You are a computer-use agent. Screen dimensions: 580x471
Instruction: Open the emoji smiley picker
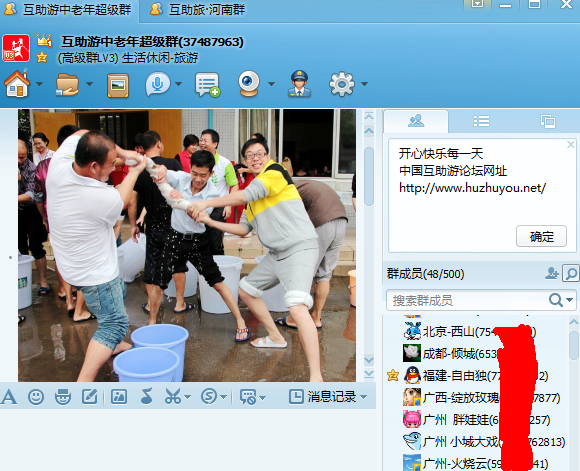click(x=36, y=397)
